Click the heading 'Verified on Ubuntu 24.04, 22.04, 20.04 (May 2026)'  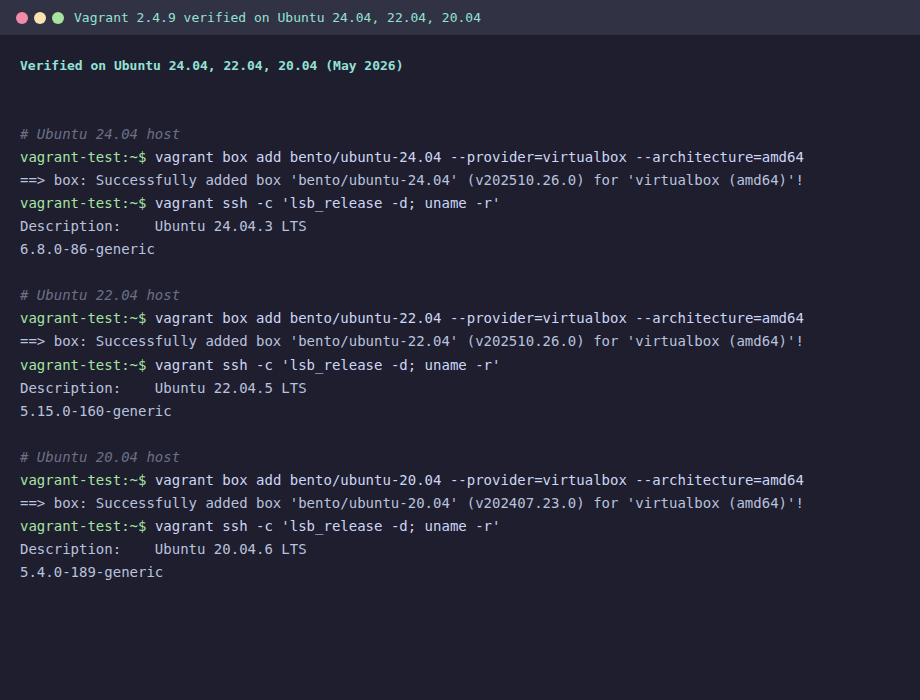(211, 66)
